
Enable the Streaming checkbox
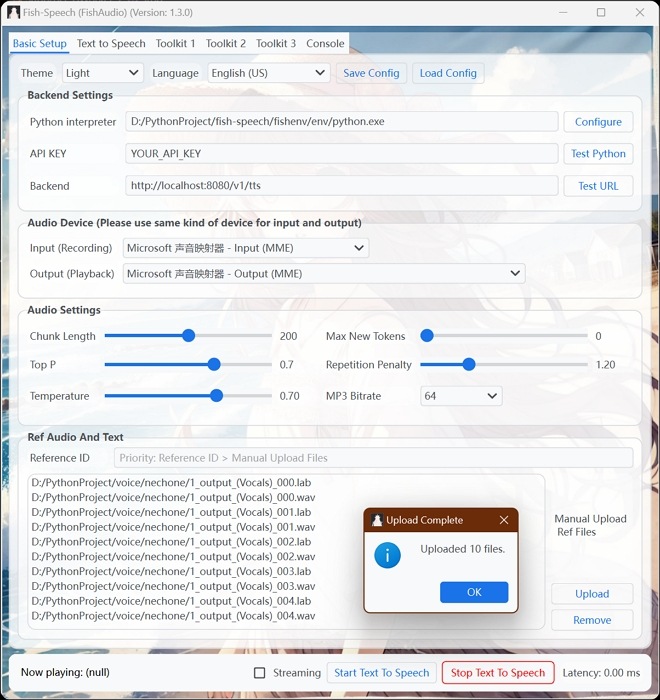(260, 673)
